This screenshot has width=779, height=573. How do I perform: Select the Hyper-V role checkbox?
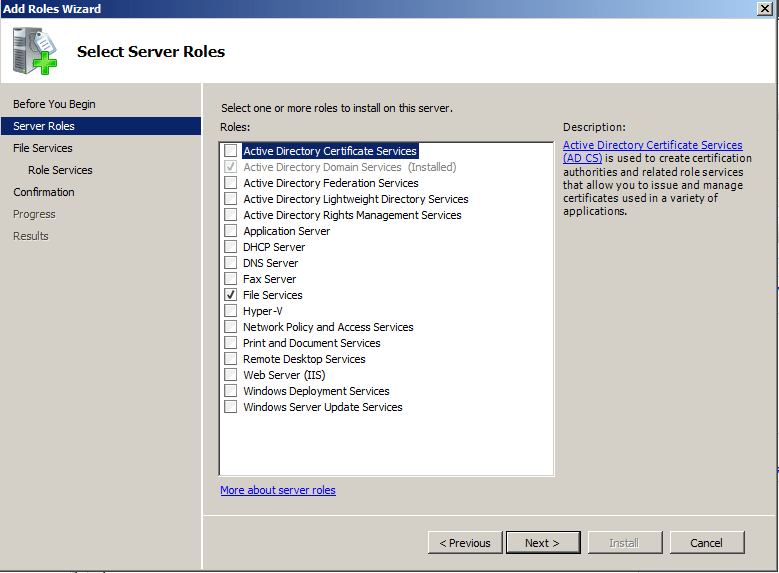point(231,311)
